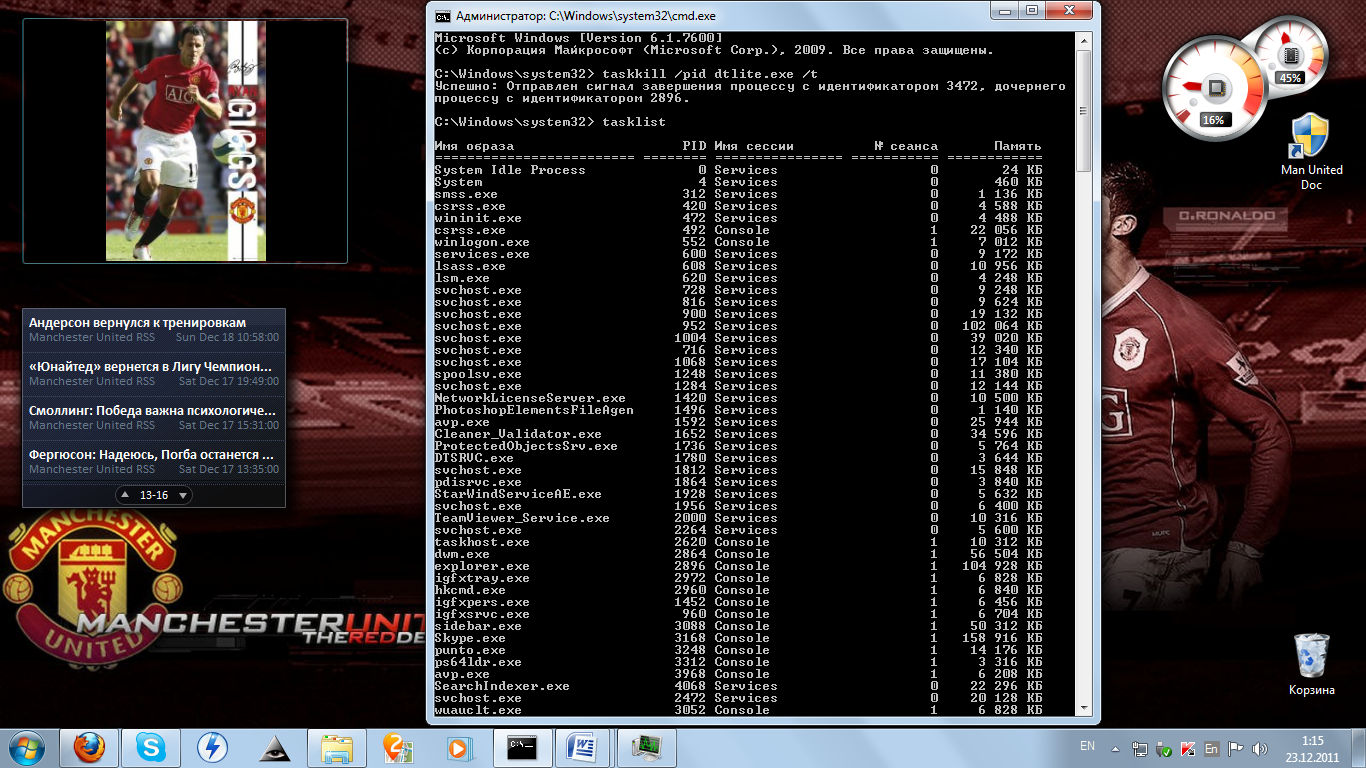
Task: Click NetworkLicenseServer.exe row
Action: (x=738, y=398)
